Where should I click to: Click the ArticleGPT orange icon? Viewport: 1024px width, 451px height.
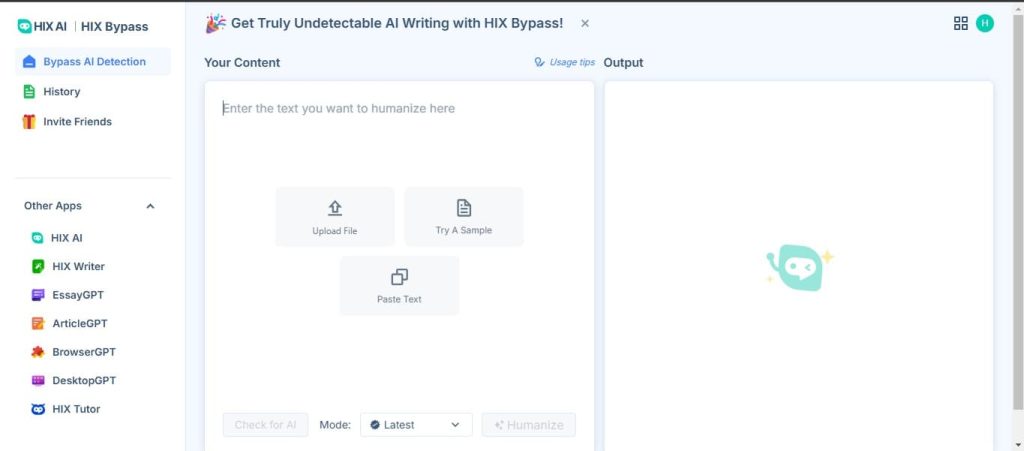38,323
